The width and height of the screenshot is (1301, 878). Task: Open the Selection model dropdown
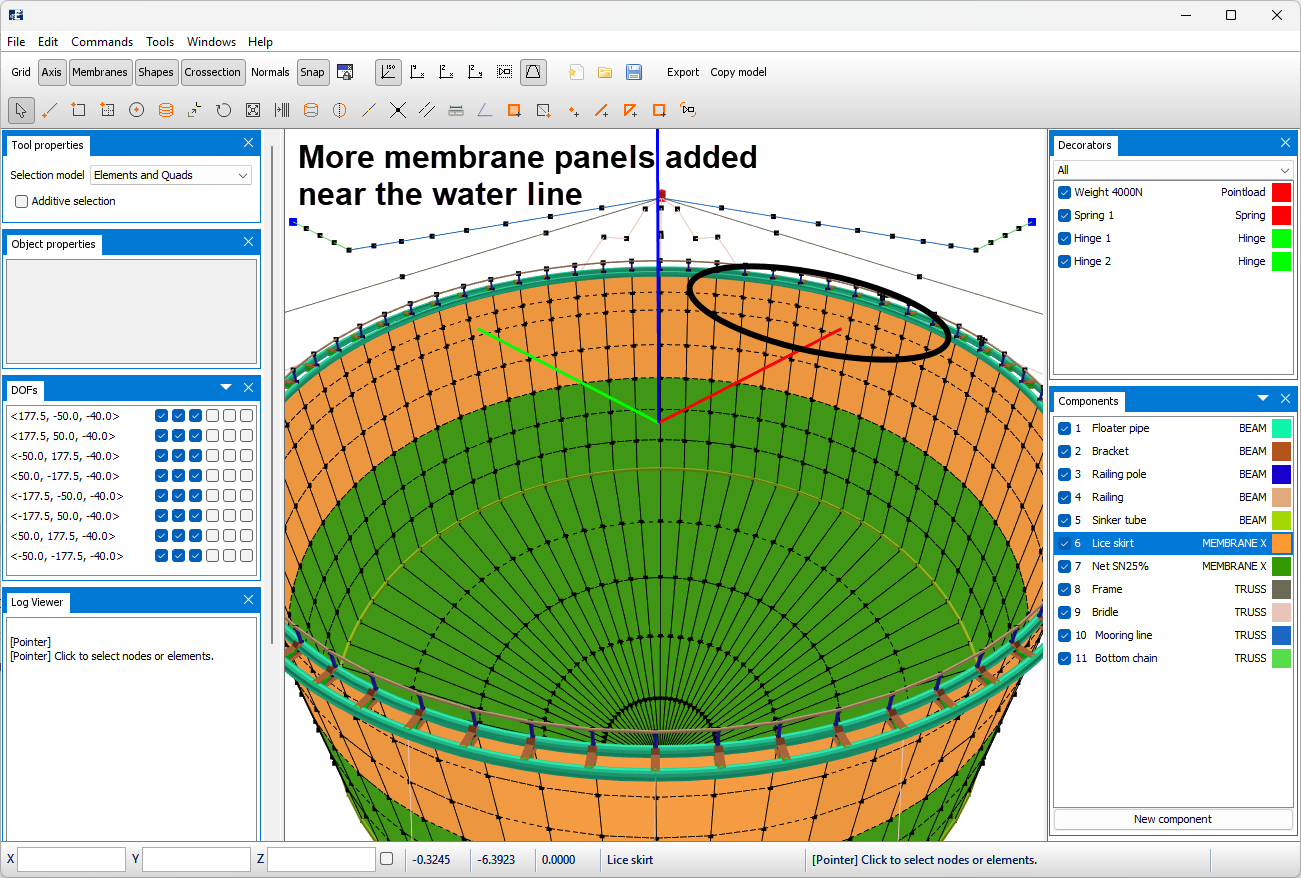click(x=171, y=175)
